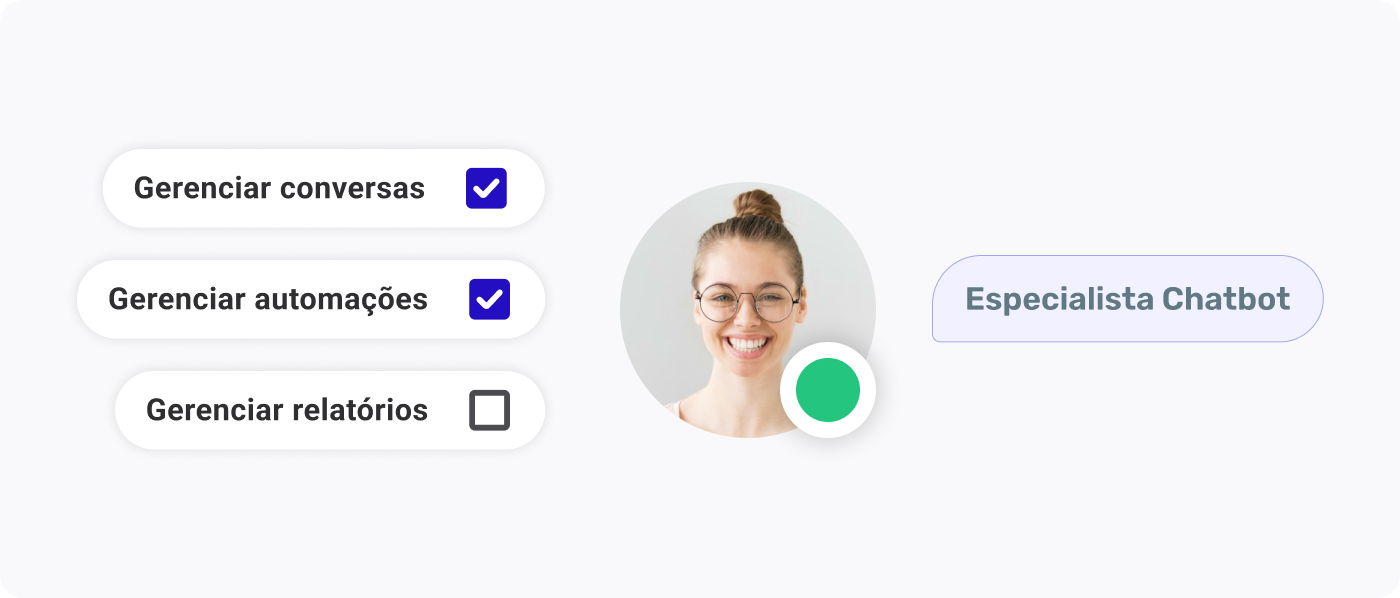This screenshot has width=1400, height=598.
Task: Click the word Especialista in the badge
Action: [1060, 300]
